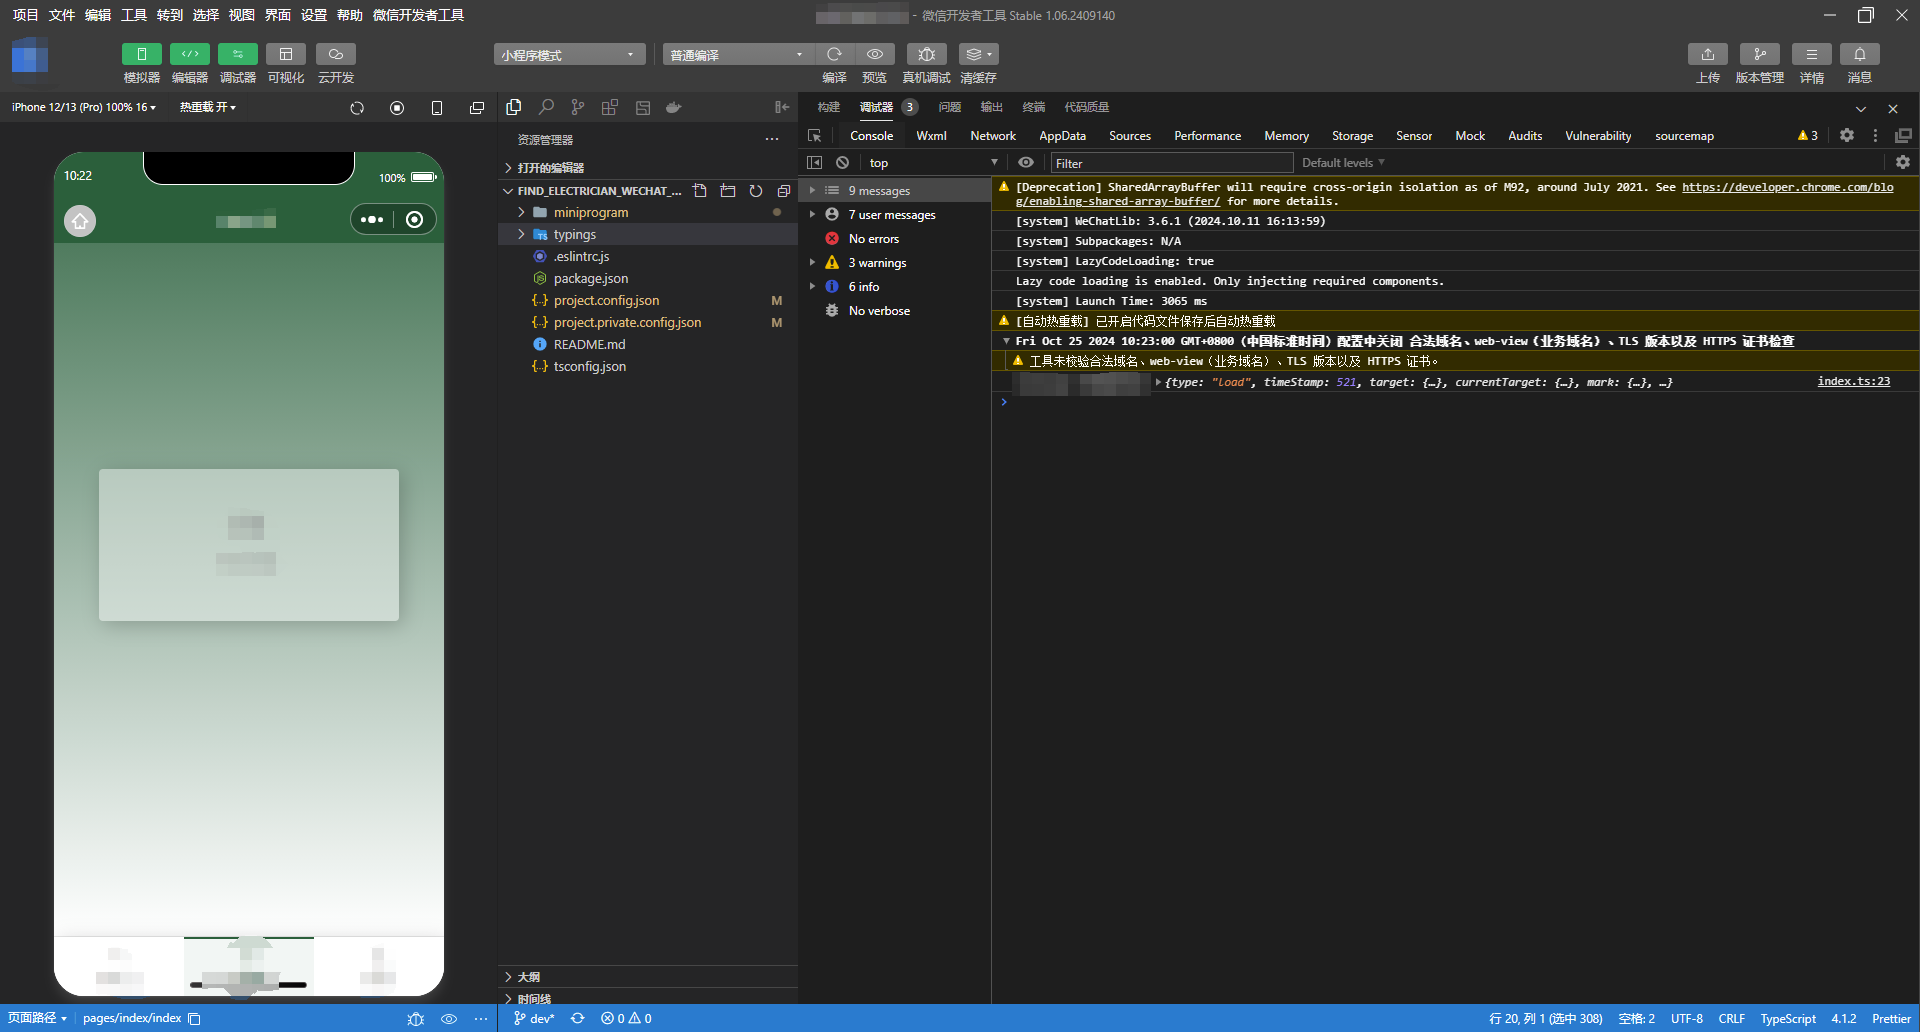Switch to the Network debugger tab
This screenshot has width=1920, height=1032.
click(993, 136)
